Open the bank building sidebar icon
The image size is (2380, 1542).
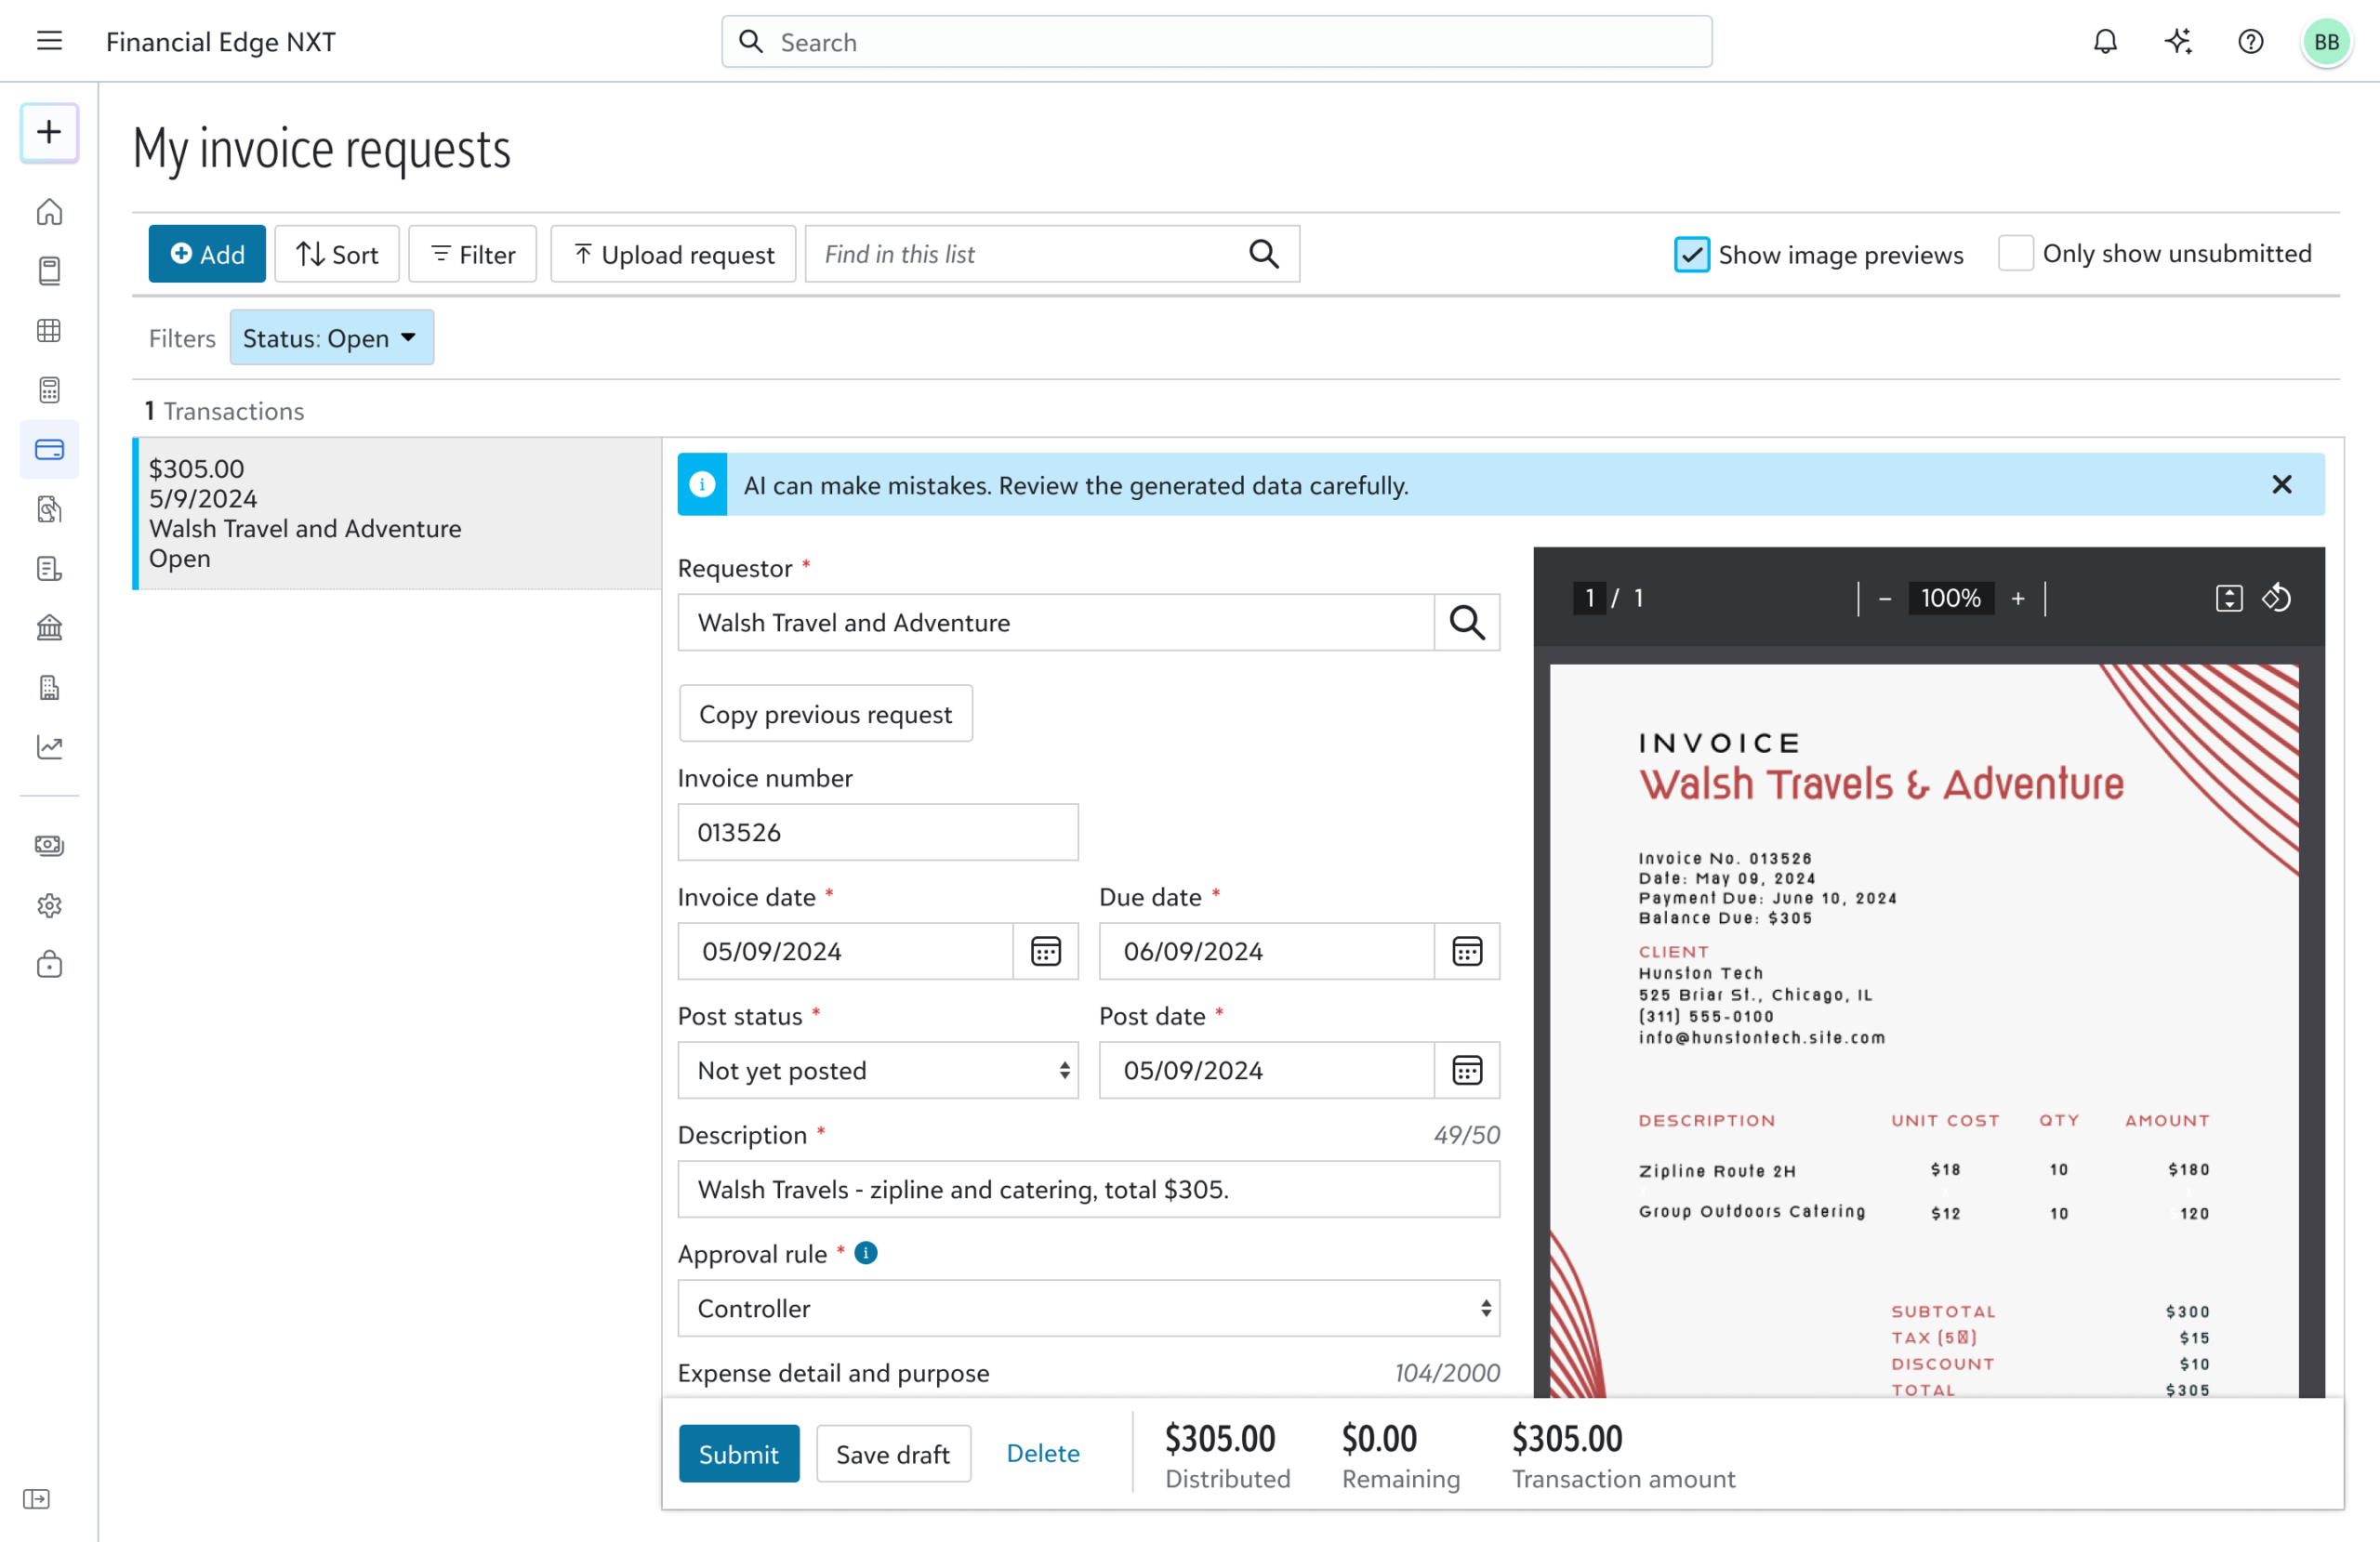(x=49, y=628)
